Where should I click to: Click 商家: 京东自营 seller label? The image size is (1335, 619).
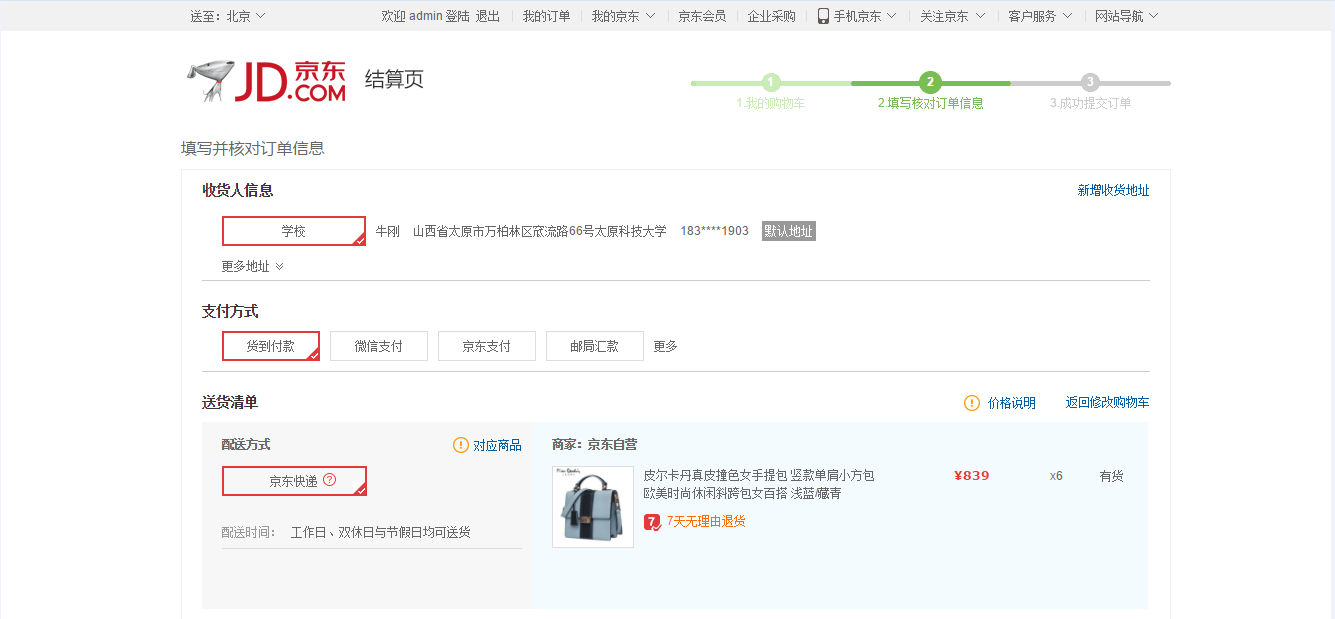[595, 444]
